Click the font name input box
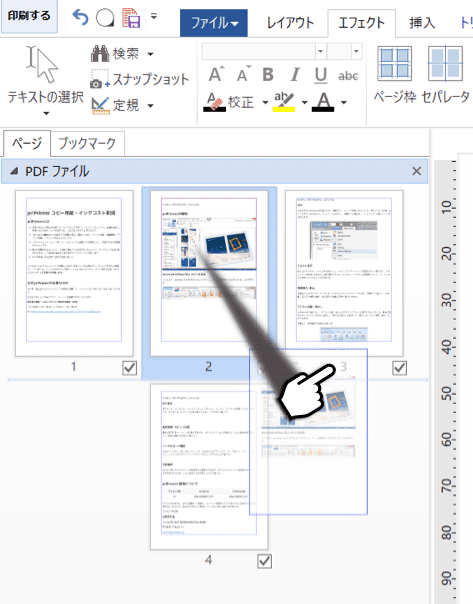The width and height of the screenshot is (473, 604). click(258, 51)
